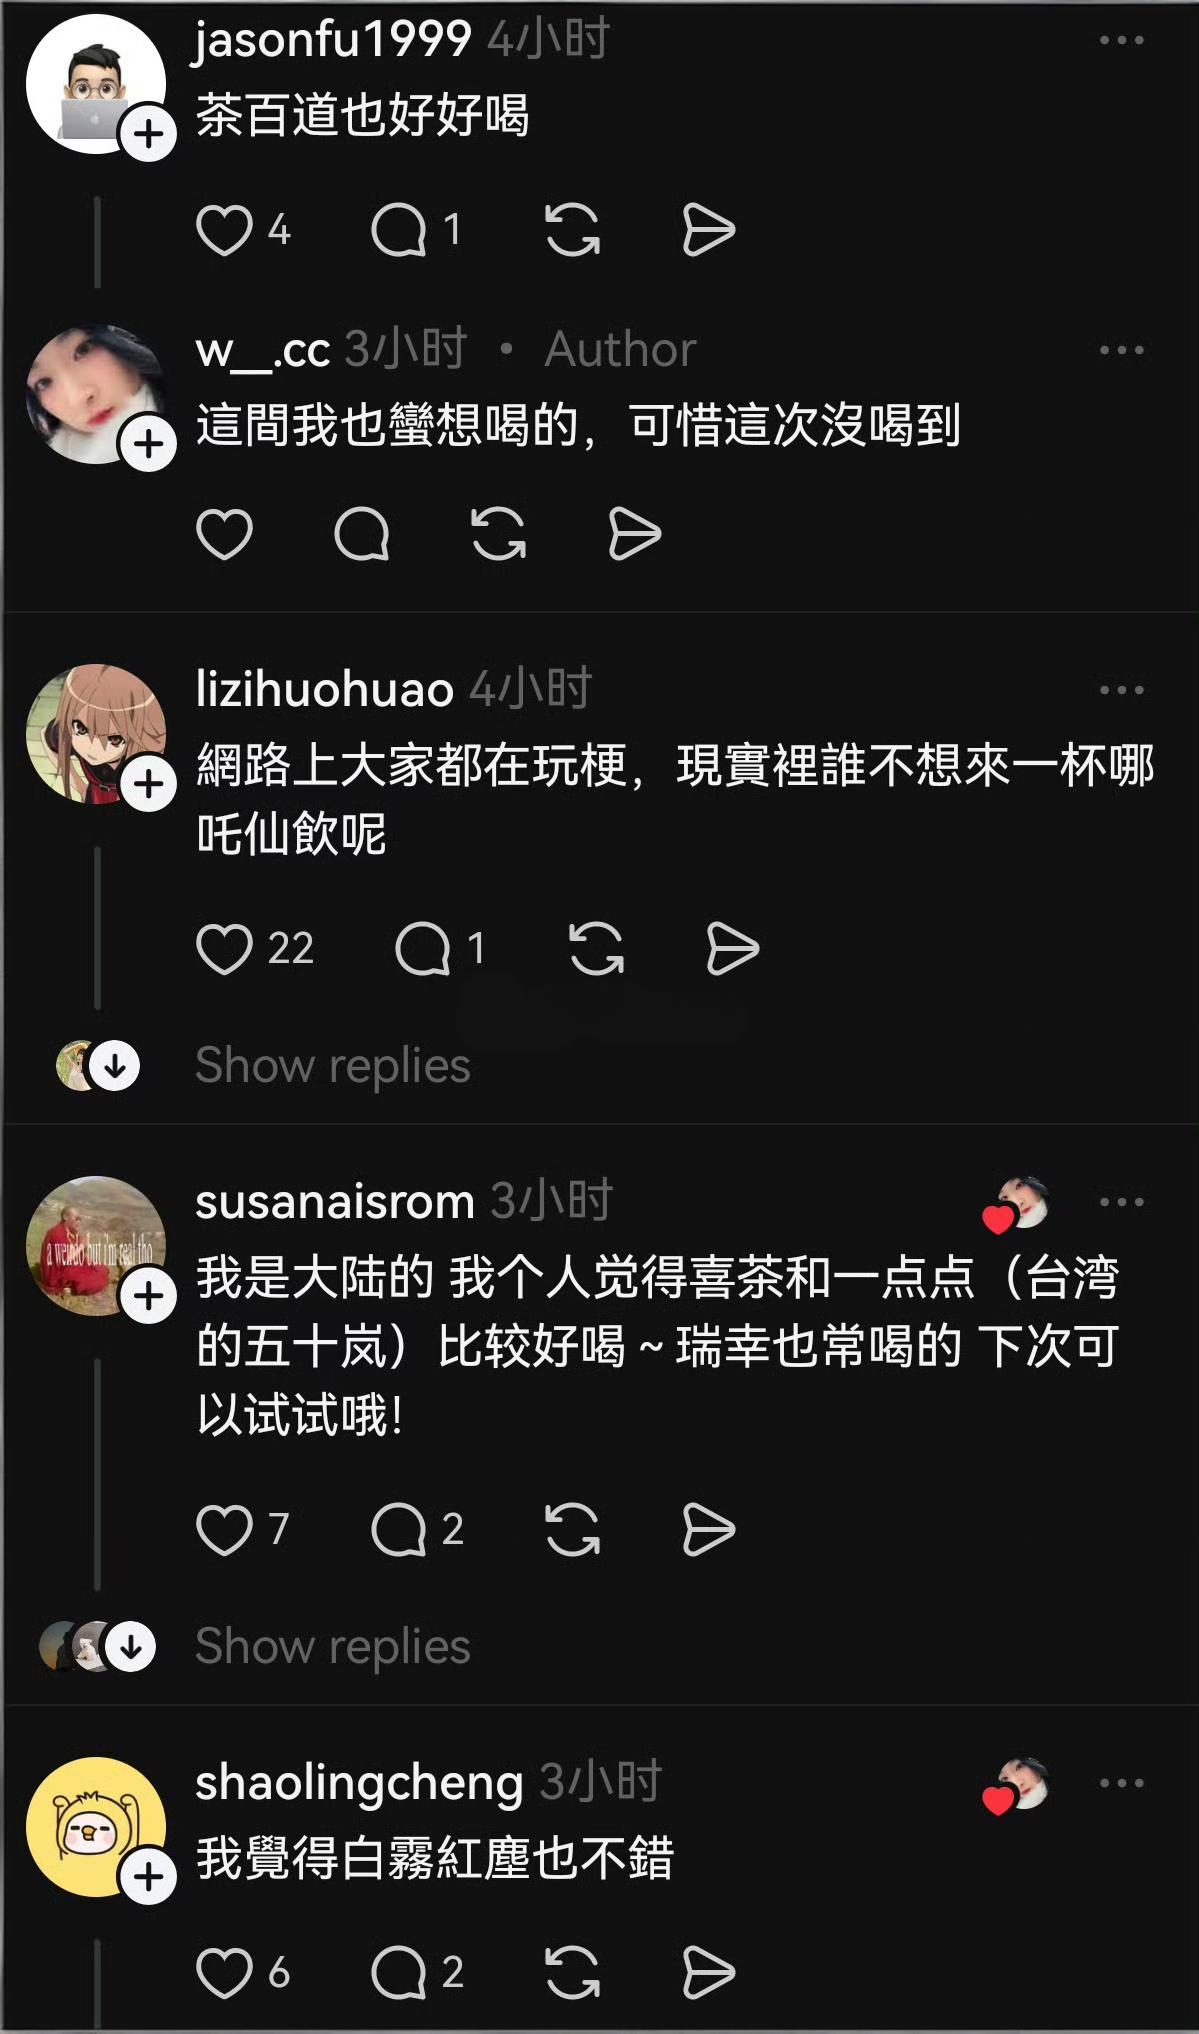Follow shaolingcheng using plus badge
This screenshot has height=2034, width=1199.
pos(149,1877)
